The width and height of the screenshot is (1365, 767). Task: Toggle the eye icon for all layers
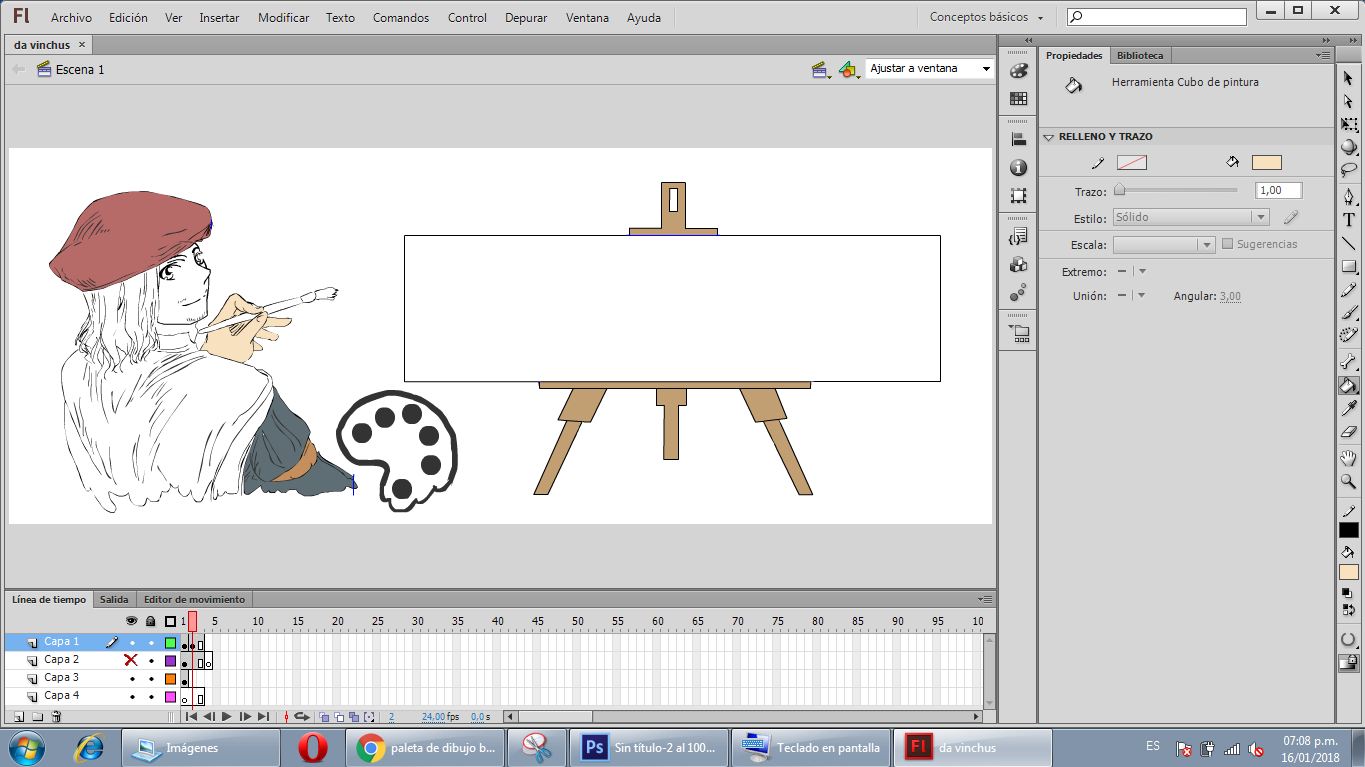pos(131,621)
